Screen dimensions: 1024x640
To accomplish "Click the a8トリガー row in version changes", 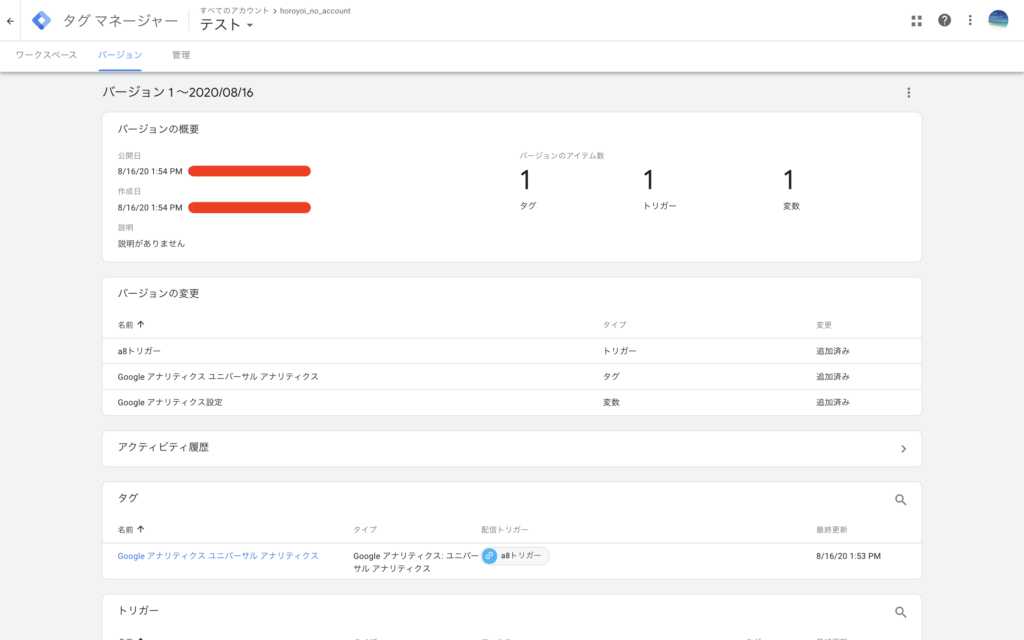I will (x=512, y=351).
